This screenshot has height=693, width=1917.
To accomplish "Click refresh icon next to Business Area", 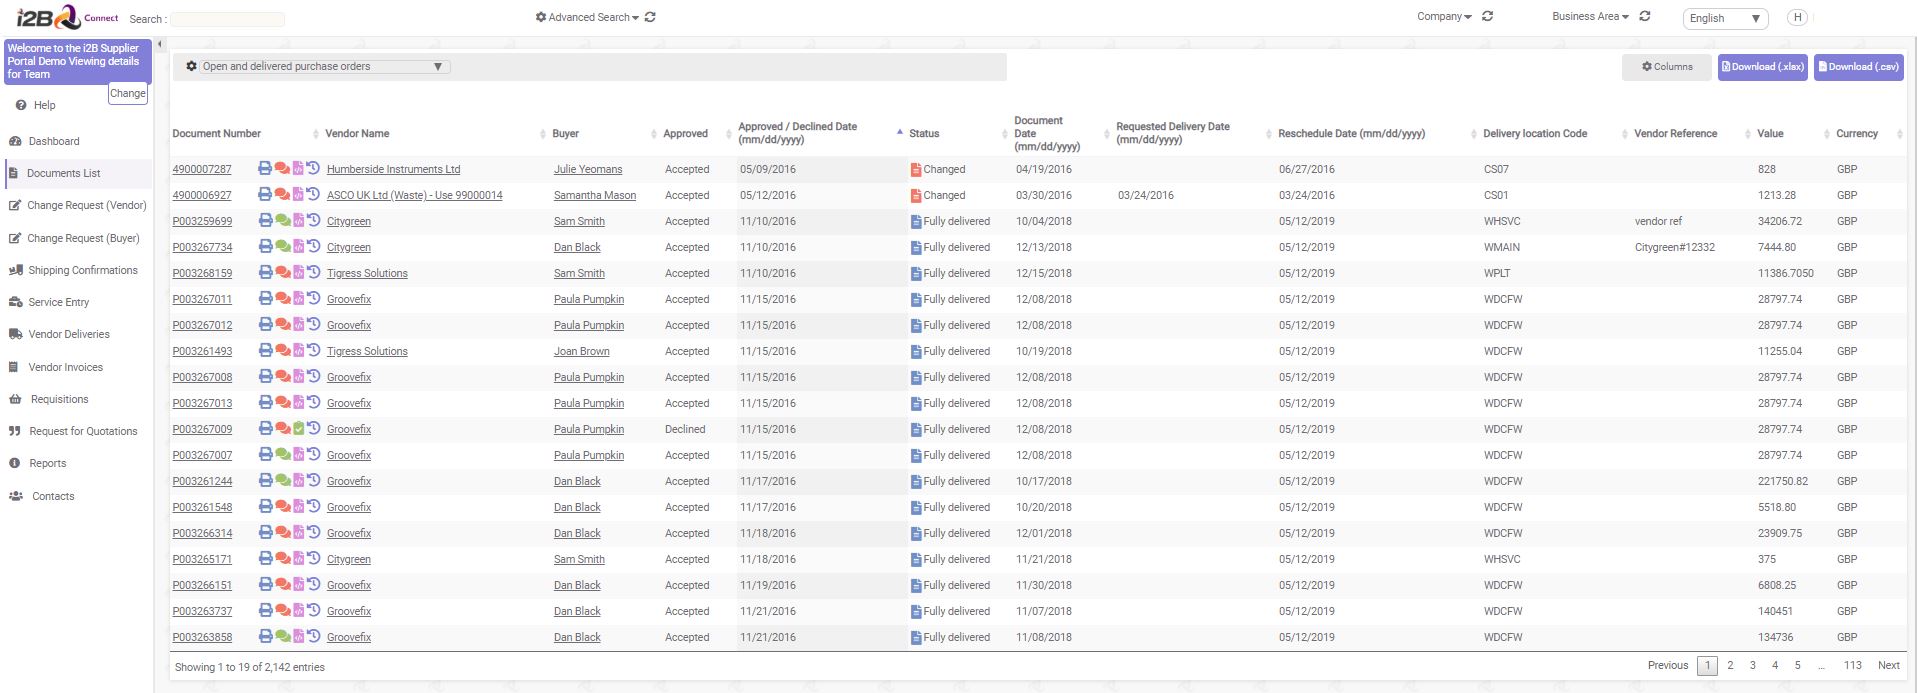I will click(1645, 16).
